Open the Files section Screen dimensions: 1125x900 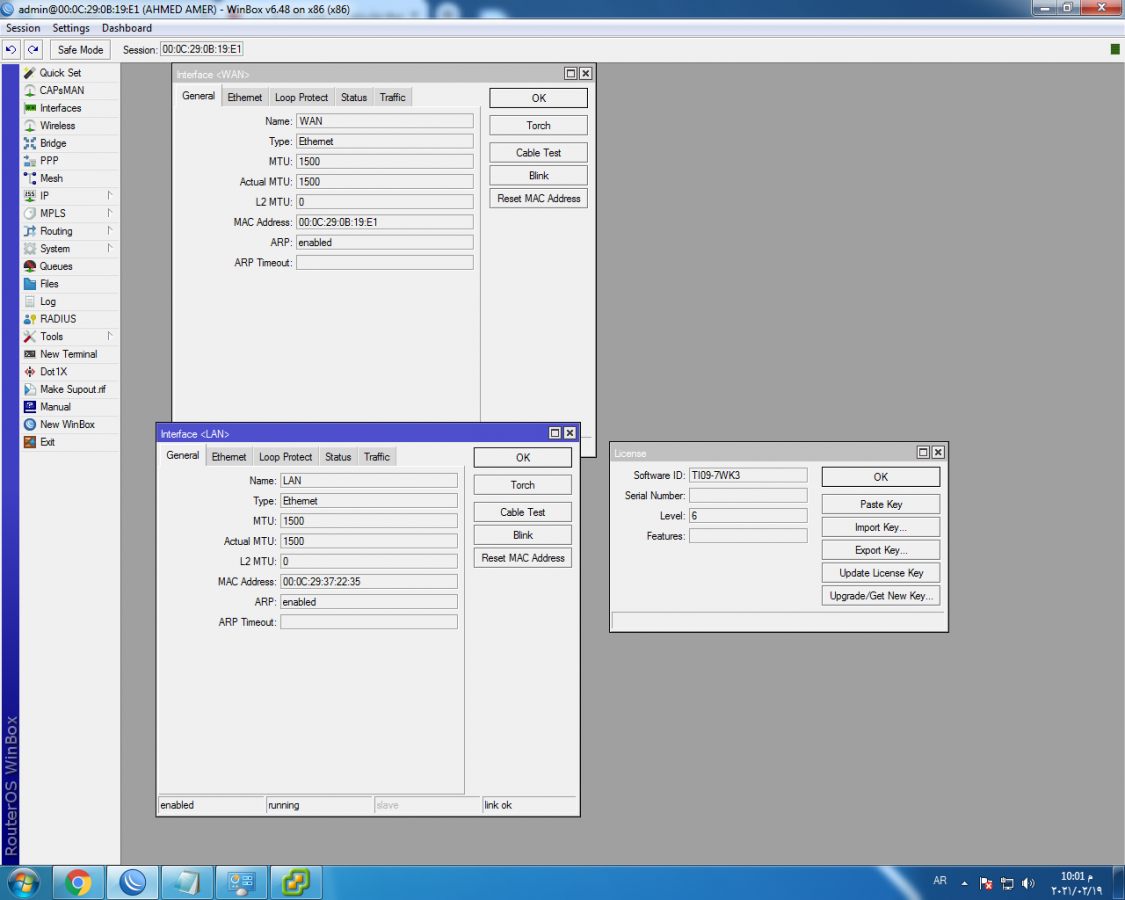[49, 284]
